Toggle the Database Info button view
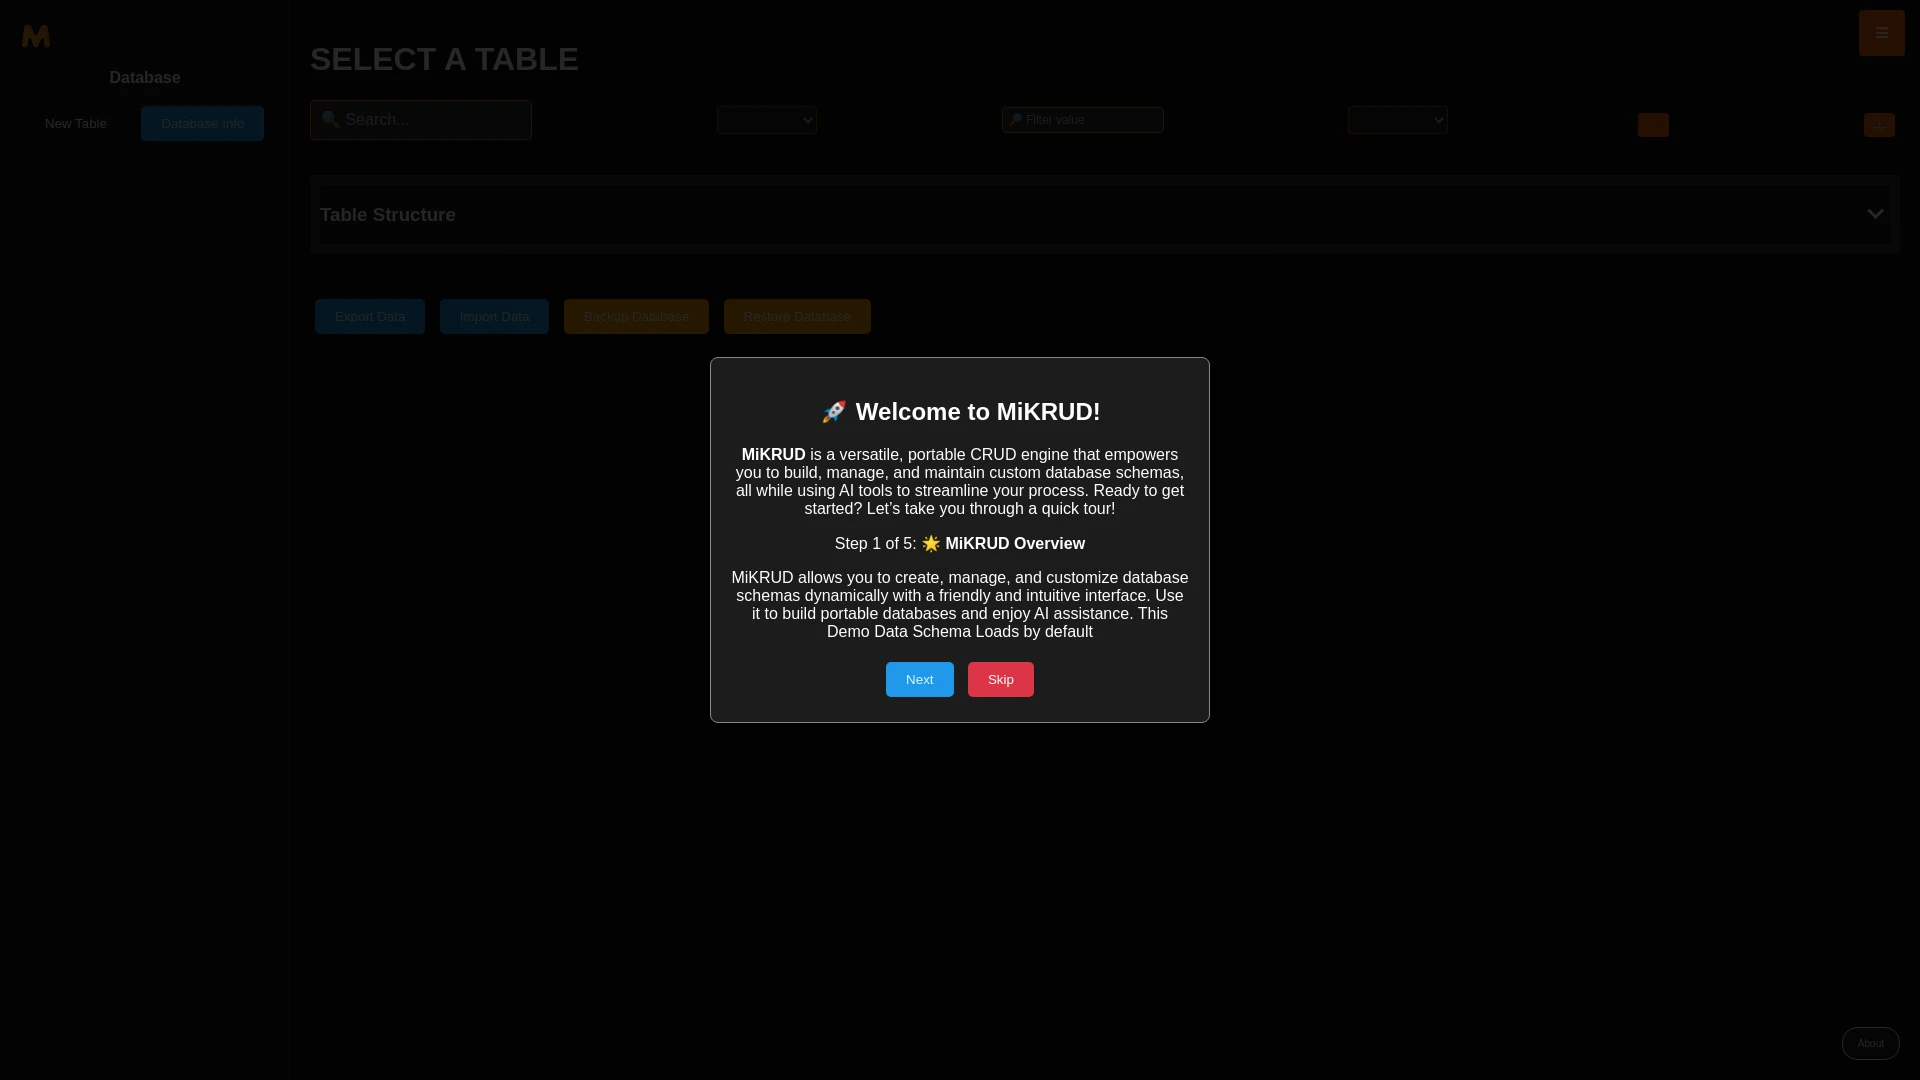 [202, 123]
